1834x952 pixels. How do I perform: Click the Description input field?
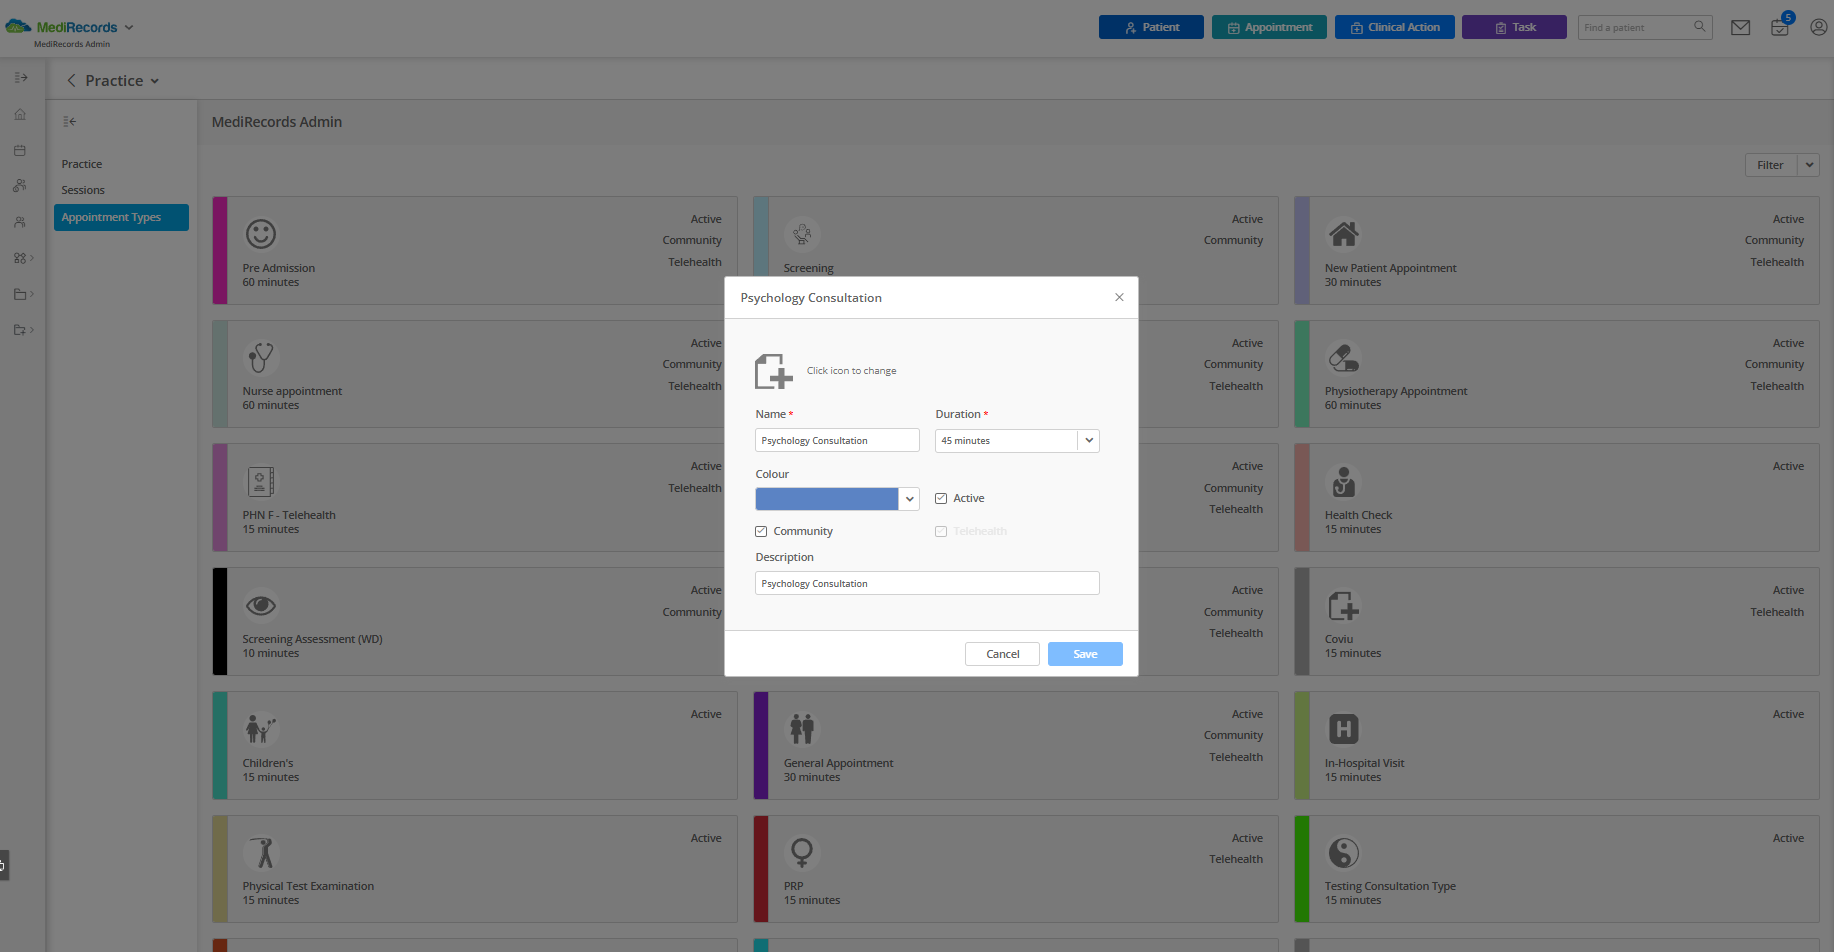[x=926, y=583]
